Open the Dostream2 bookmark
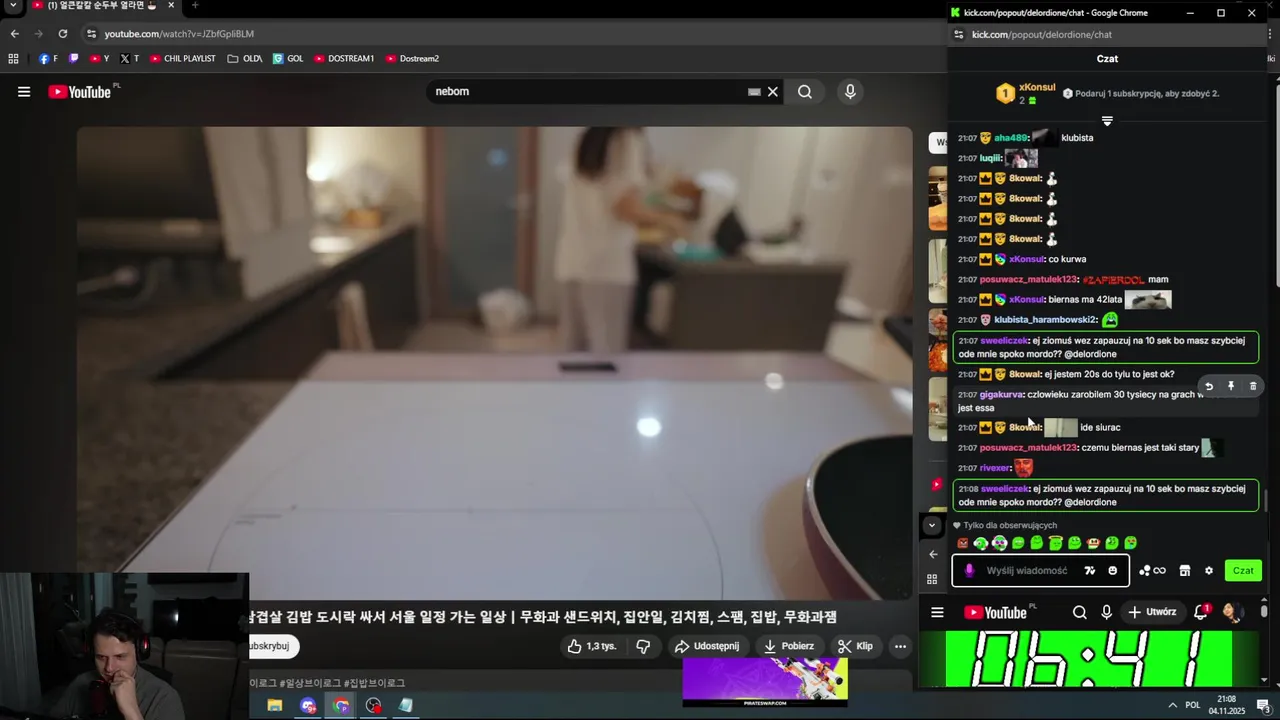The height and width of the screenshot is (720, 1280). [412, 59]
